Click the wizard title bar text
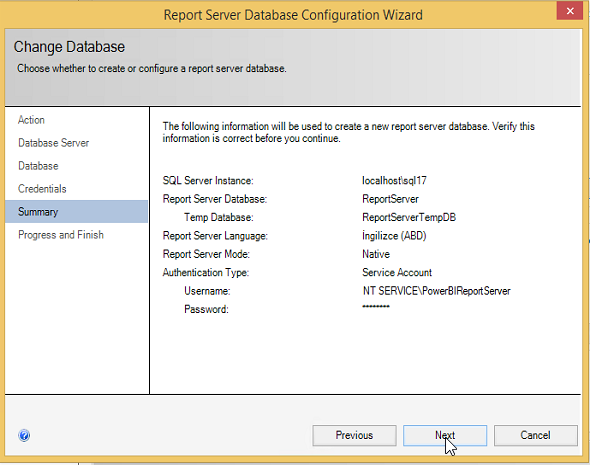Screen dimensions: 590x465 [293, 15]
